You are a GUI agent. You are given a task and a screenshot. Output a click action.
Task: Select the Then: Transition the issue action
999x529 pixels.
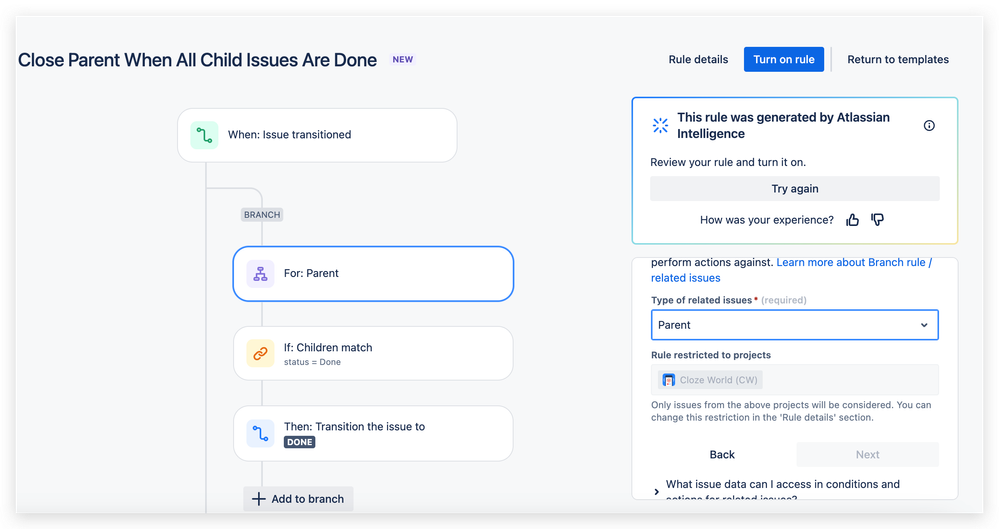(373, 434)
